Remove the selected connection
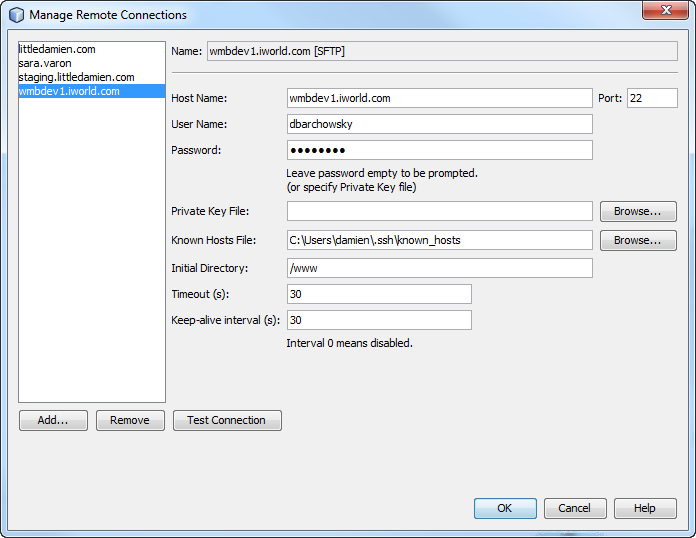 point(130,420)
